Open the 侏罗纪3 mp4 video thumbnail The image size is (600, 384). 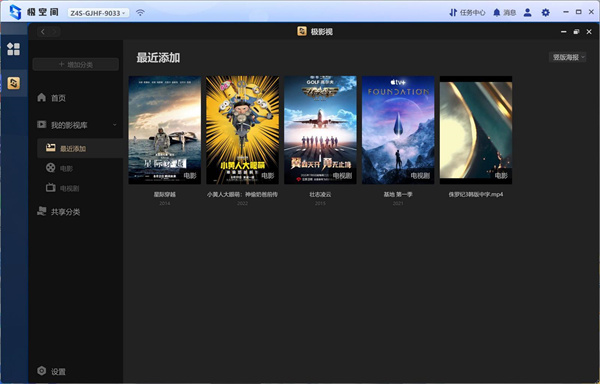pyautogui.click(x=476, y=130)
